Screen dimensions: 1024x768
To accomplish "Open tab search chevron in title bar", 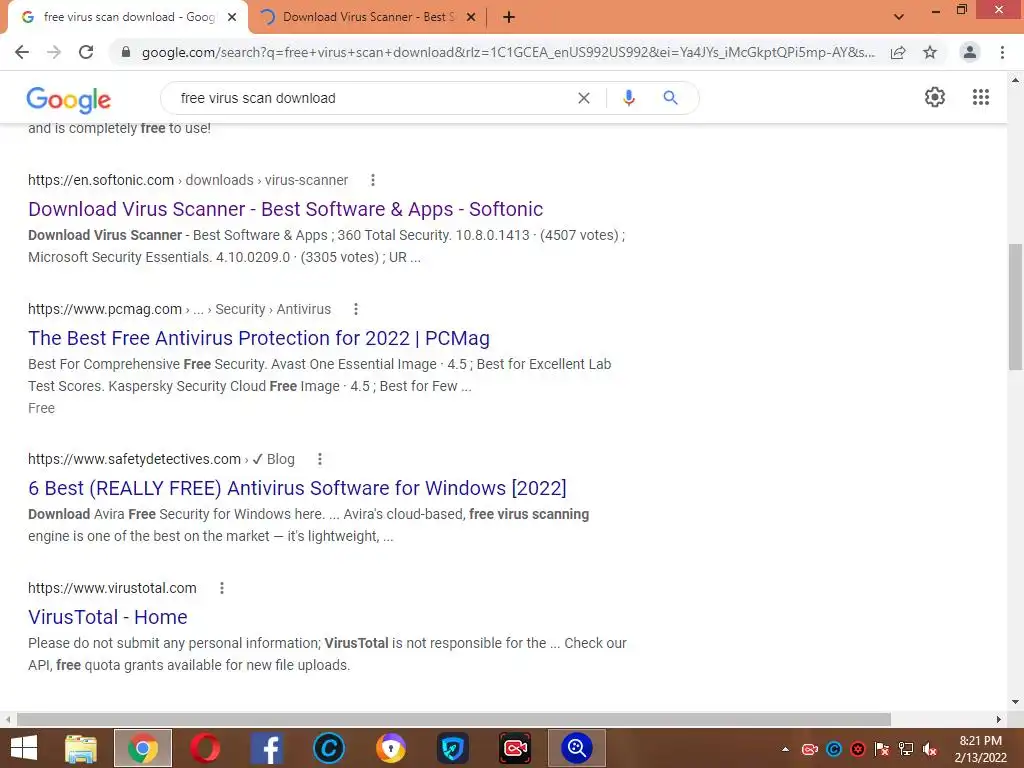I will 899,17.
